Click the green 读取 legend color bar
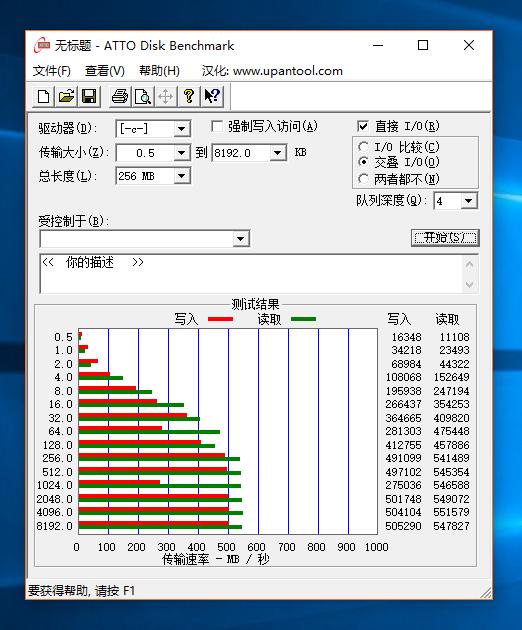The image size is (522, 630). [303, 319]
